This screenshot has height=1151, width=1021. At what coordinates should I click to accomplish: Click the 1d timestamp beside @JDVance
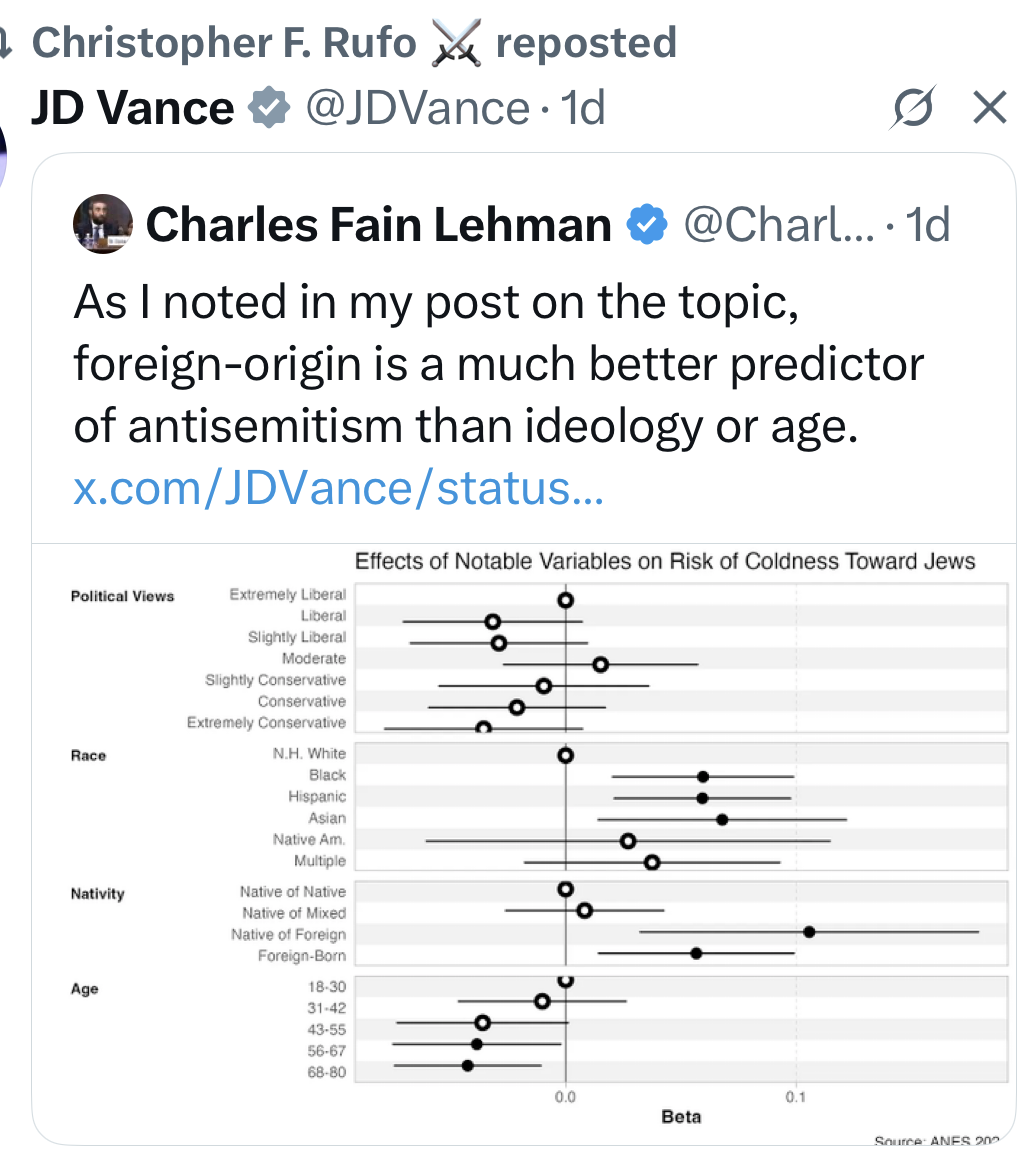click(585, 107)
